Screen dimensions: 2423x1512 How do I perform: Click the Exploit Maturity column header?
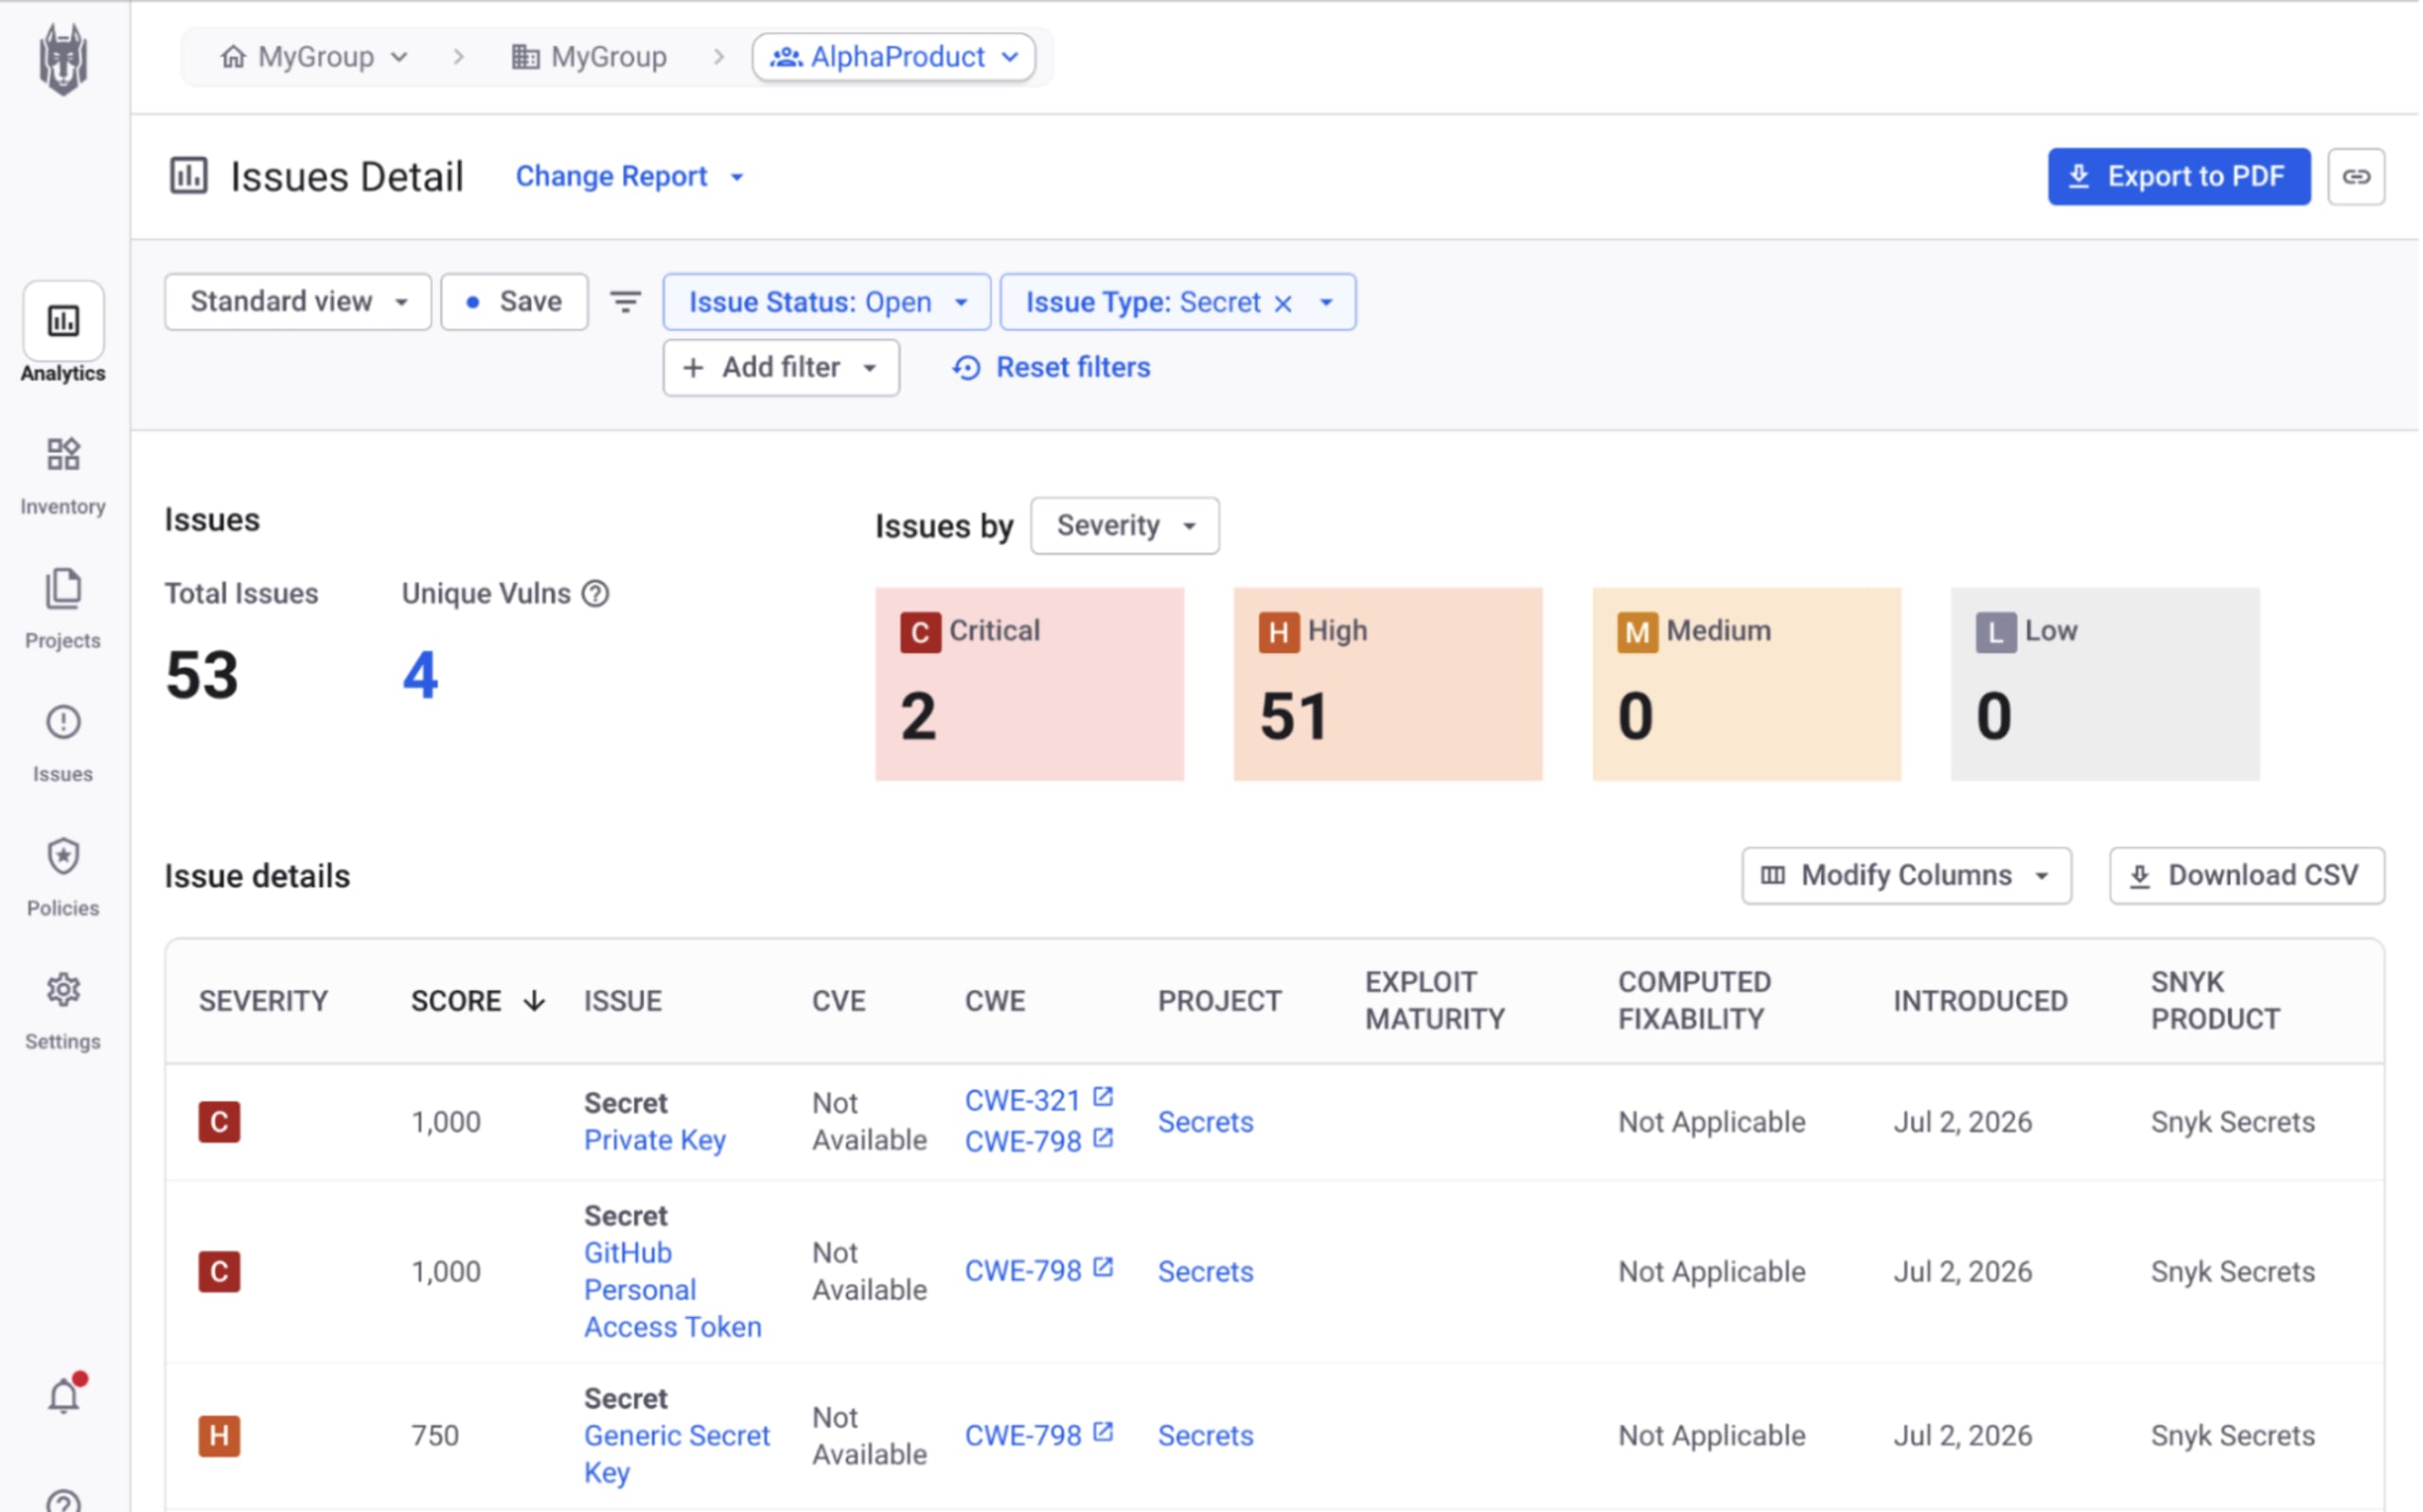pyautogui.click(x=1437, y=1002)
